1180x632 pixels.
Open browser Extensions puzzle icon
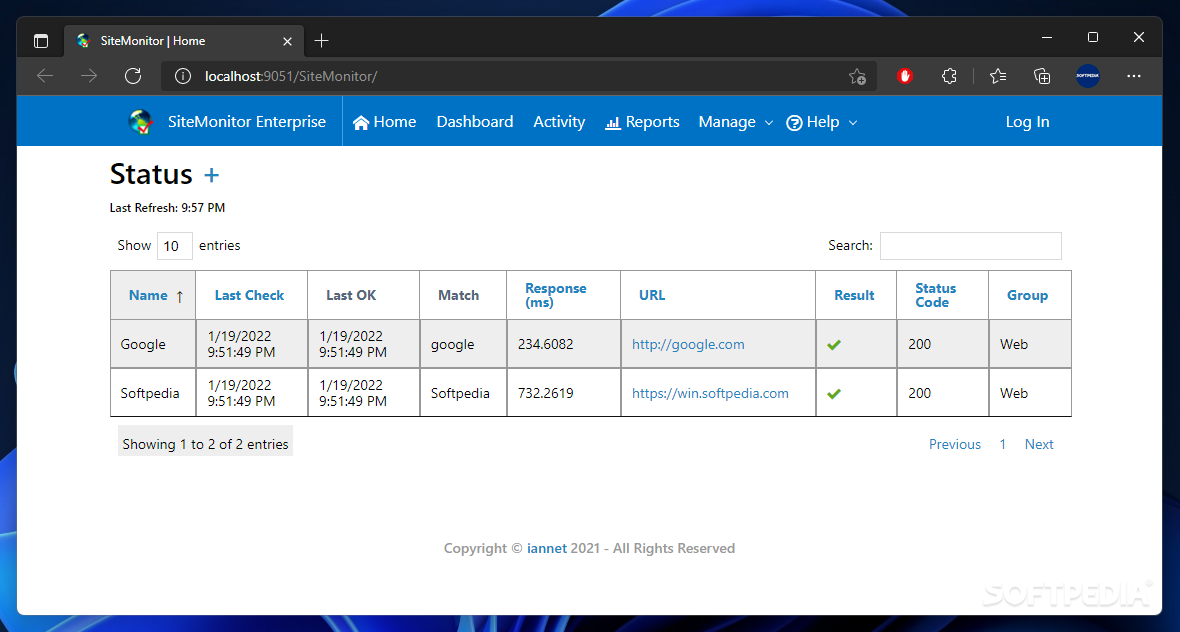click(x=950, y=76)
